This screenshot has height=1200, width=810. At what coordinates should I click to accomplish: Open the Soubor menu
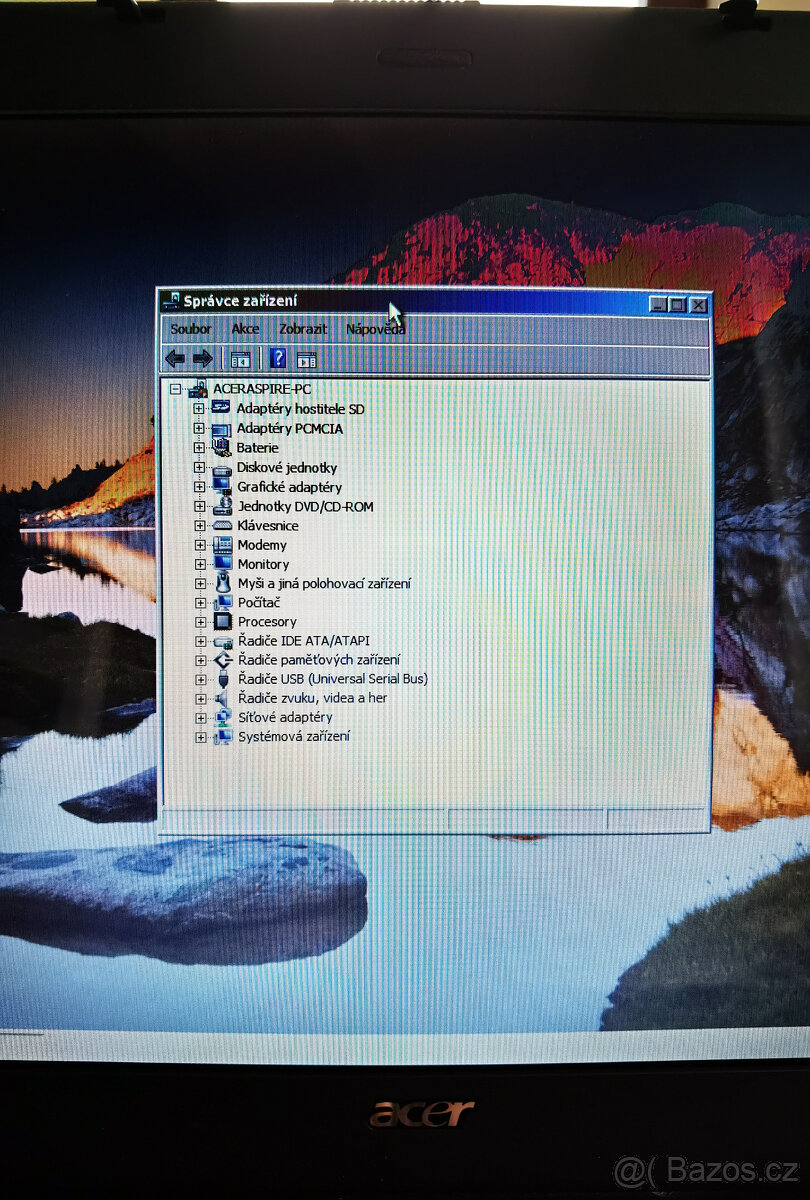pos(191,329)
